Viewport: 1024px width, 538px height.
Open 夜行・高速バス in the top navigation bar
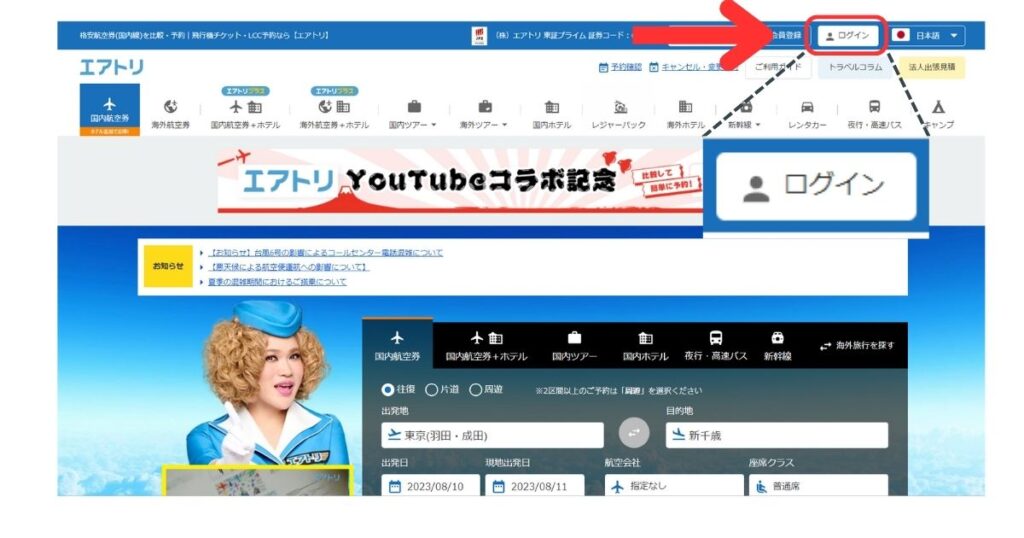point(874,114)
